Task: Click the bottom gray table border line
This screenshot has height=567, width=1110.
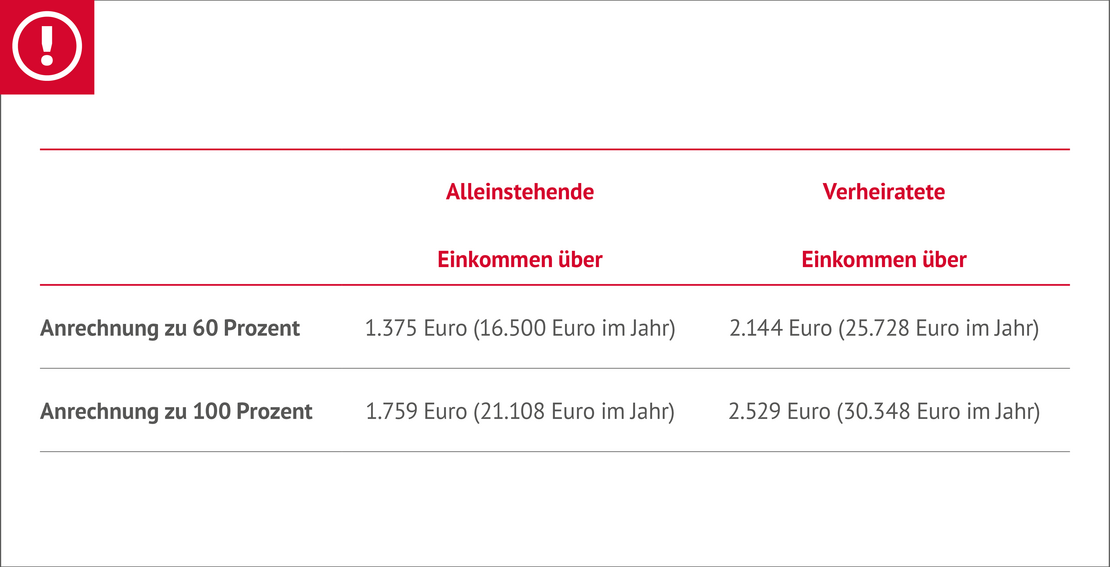Action: pyautogui.click(x=555, y=452)
